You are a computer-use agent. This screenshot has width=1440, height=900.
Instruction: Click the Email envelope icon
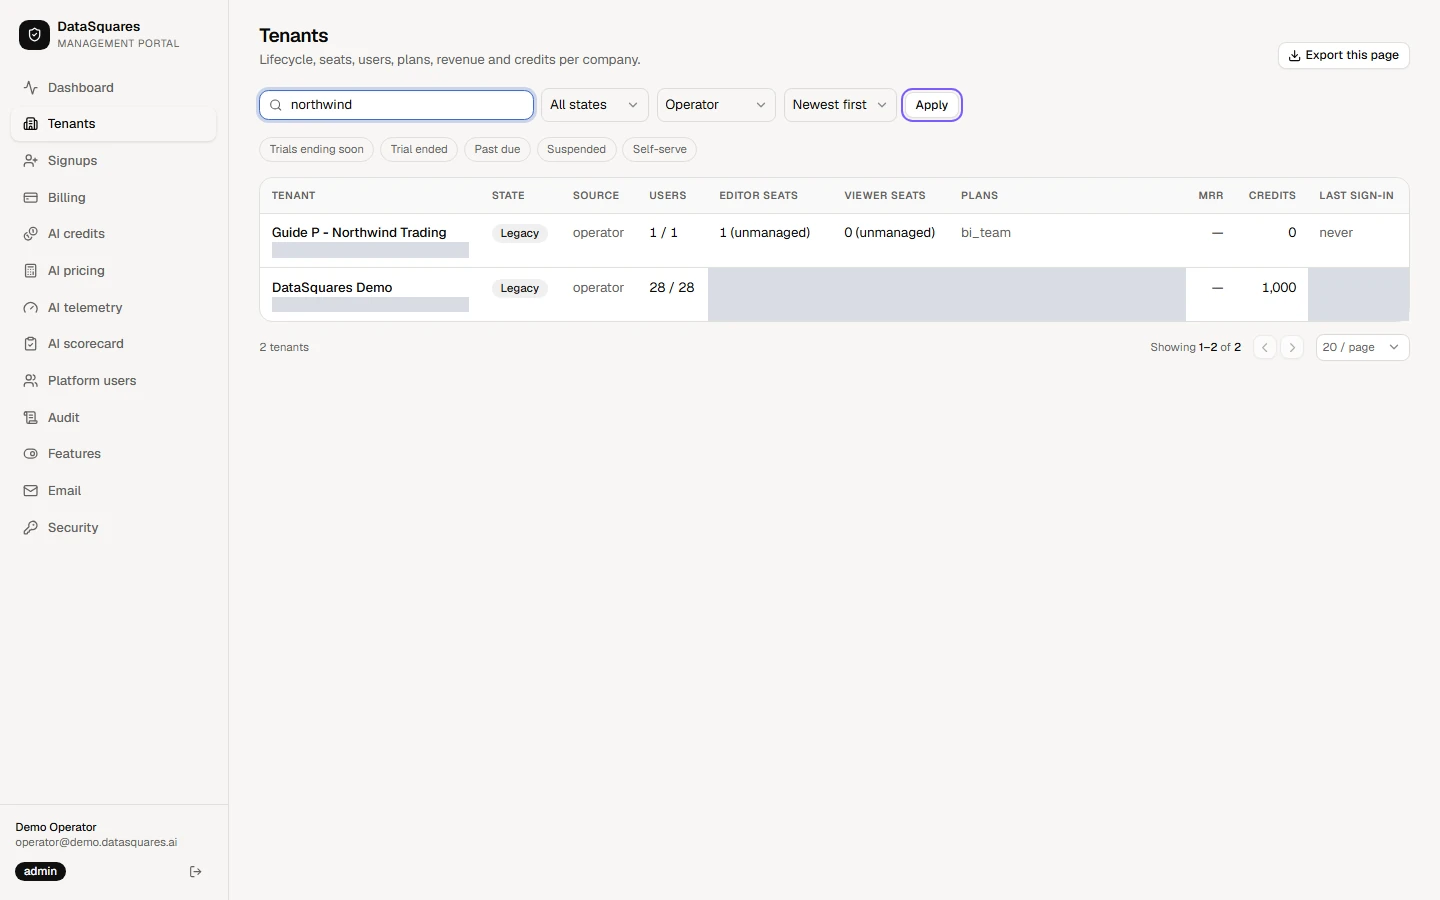click(31, 491)
